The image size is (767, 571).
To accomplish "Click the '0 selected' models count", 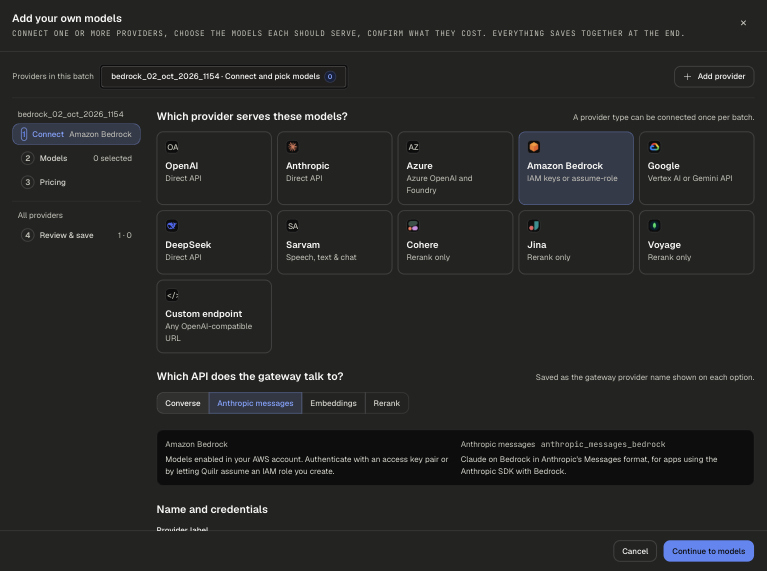I will pyautogui.click(x=113, y=158).
